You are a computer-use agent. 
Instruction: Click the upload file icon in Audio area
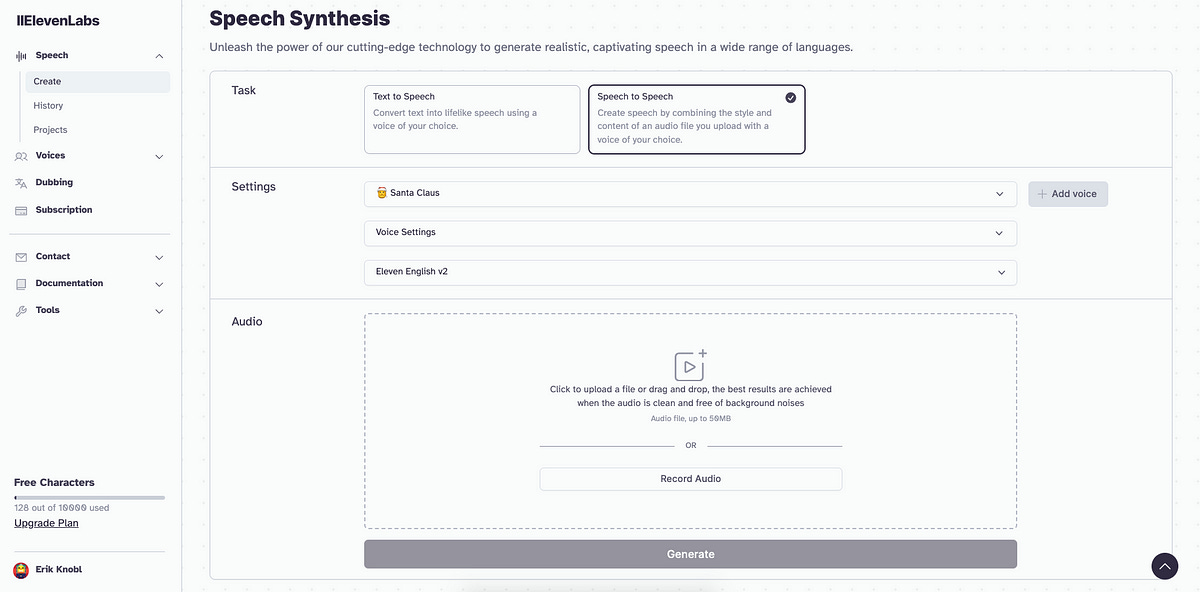(x=690, y=365)
